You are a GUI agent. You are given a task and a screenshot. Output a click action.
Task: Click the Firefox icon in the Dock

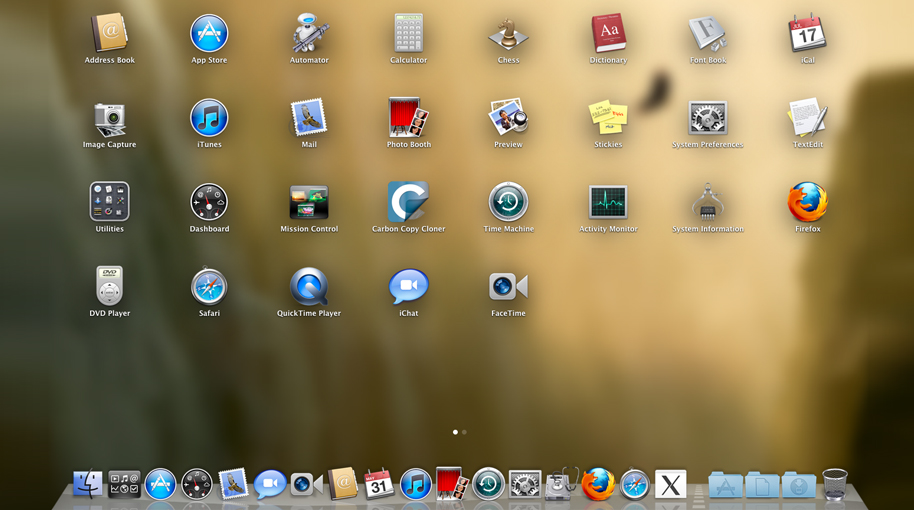tap(598, 484)
